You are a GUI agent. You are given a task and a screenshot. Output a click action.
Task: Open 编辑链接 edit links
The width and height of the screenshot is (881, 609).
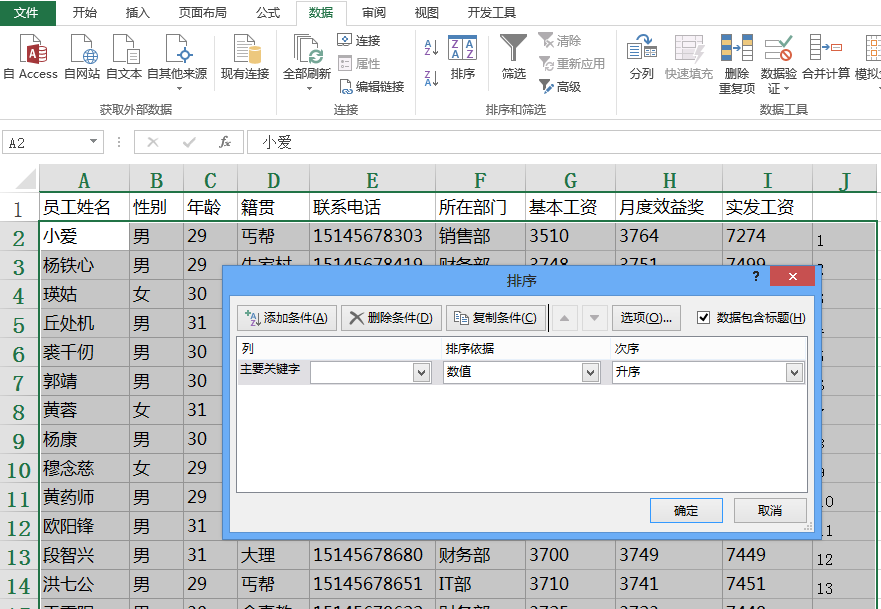pos(372,87)
